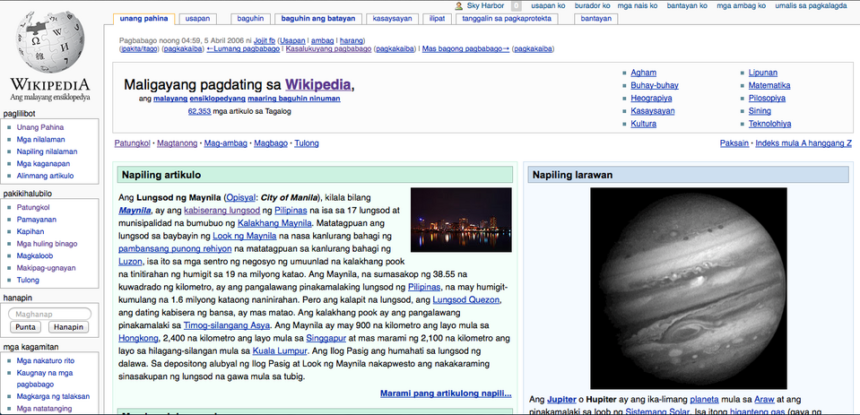The image size is (860, 415).
Task: Open the Manila skyline night thumbnail
Action: pyautogui.click(x=461, y=220)
